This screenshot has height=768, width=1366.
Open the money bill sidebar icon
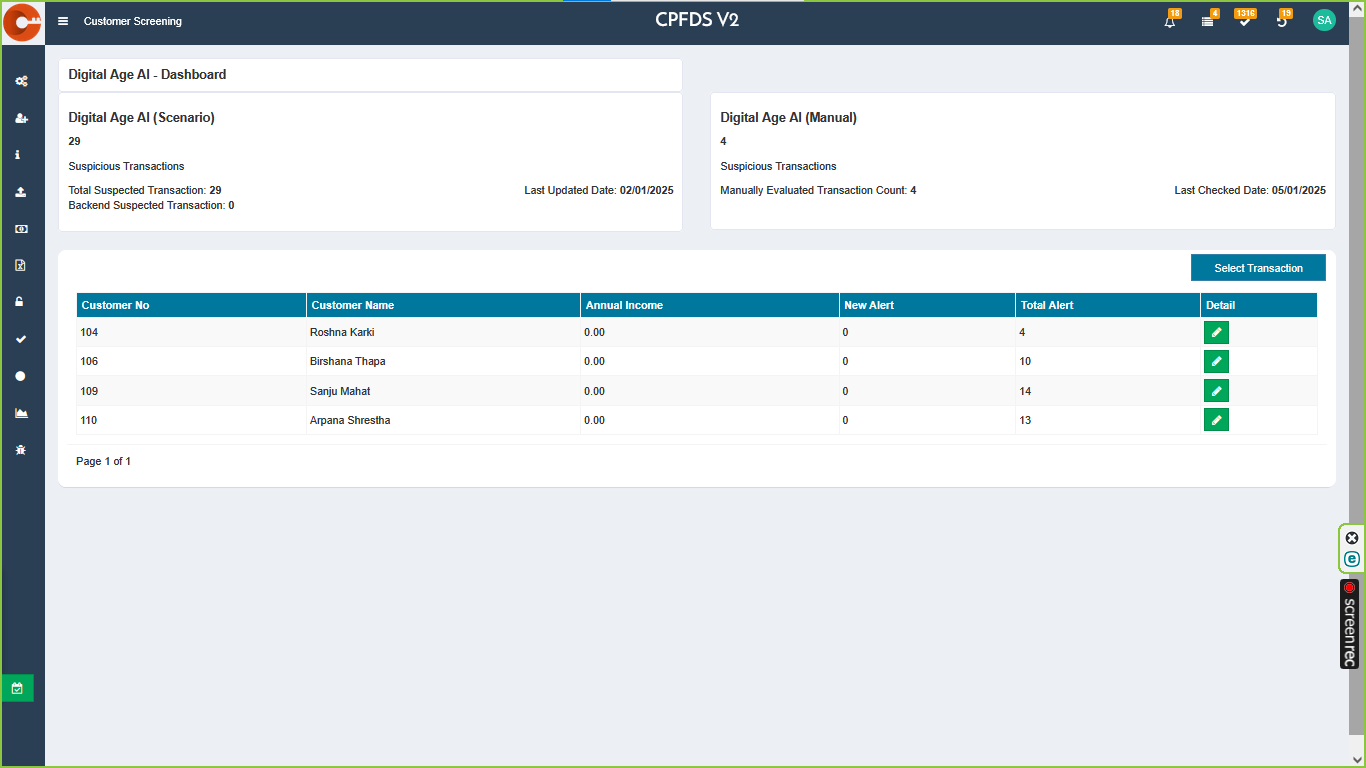pyautogui.click(x=21, y=229)
